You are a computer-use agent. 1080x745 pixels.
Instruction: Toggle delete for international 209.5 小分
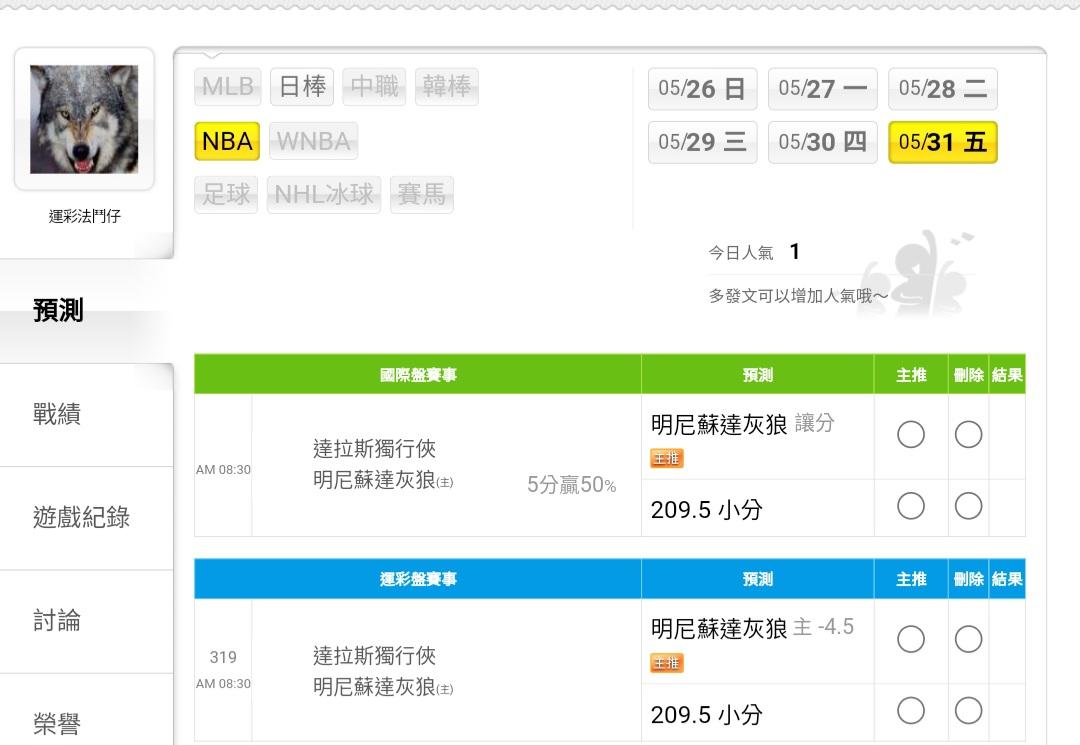tap(968, 507)
